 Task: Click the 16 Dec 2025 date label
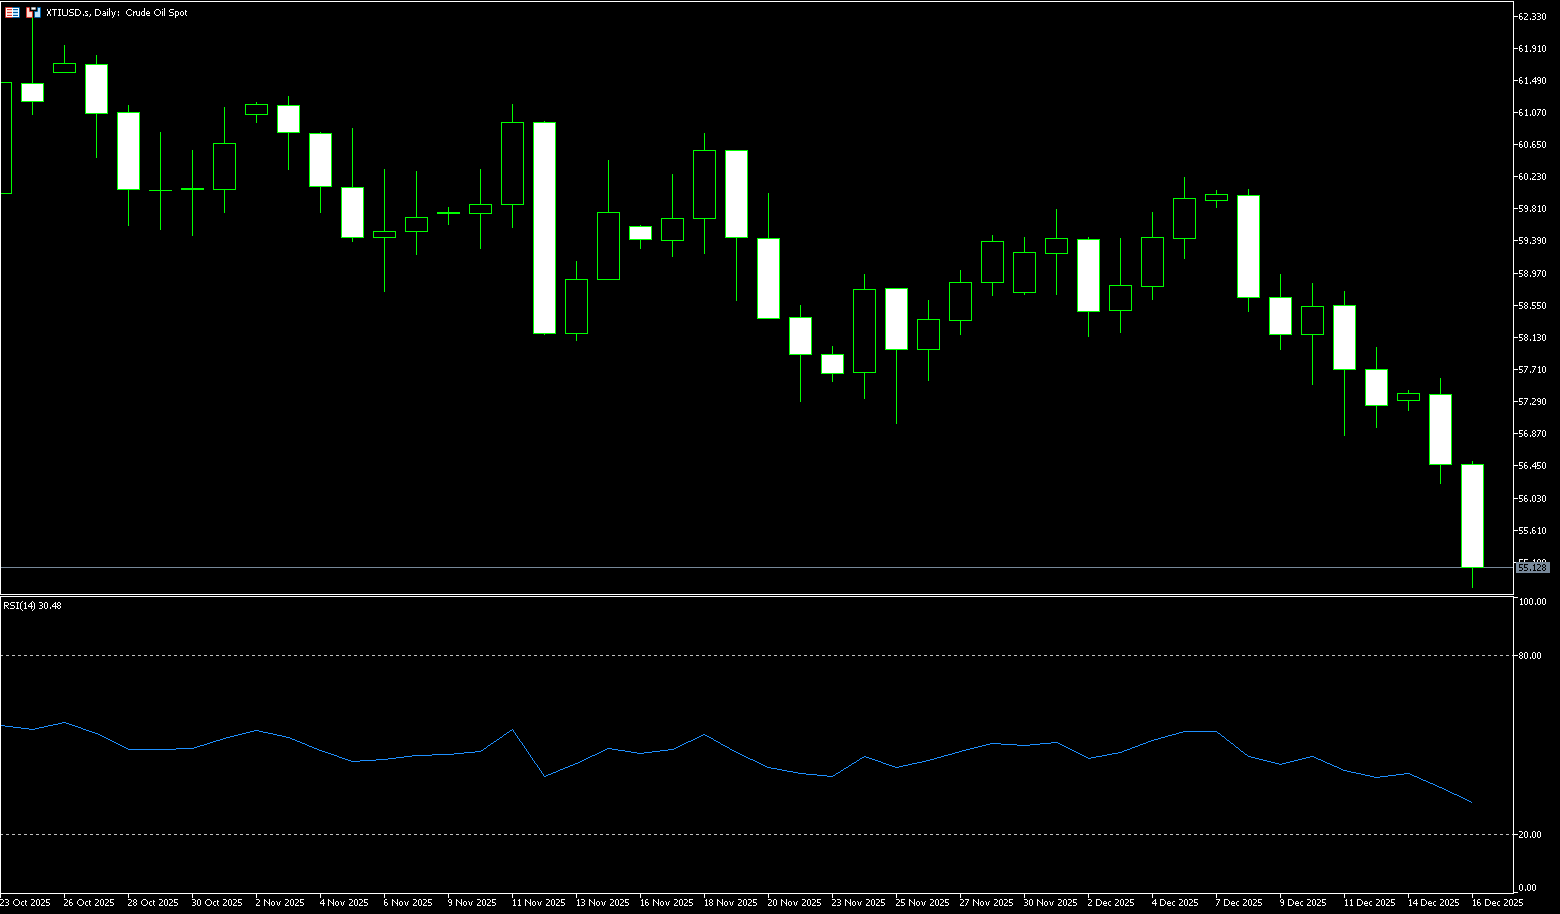pos(1498,902)
